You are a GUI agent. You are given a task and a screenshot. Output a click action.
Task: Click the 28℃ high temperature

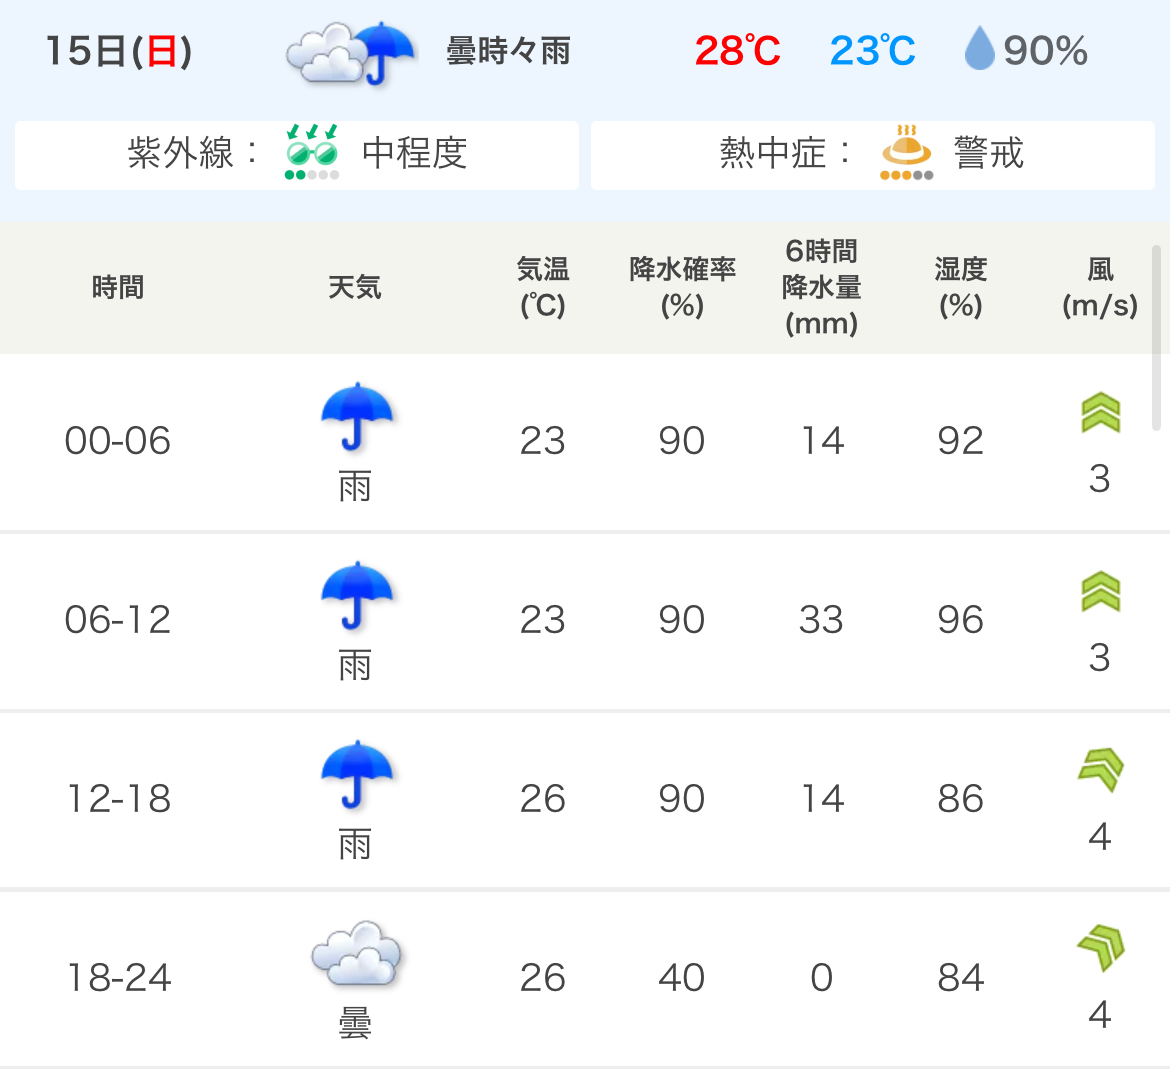(x=737, y=51)
